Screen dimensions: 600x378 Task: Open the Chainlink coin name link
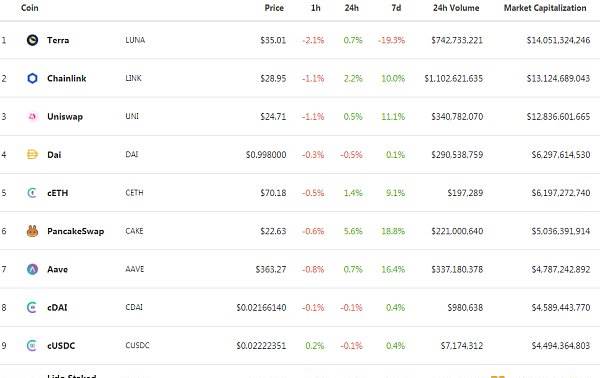click(x=67, y=78)
